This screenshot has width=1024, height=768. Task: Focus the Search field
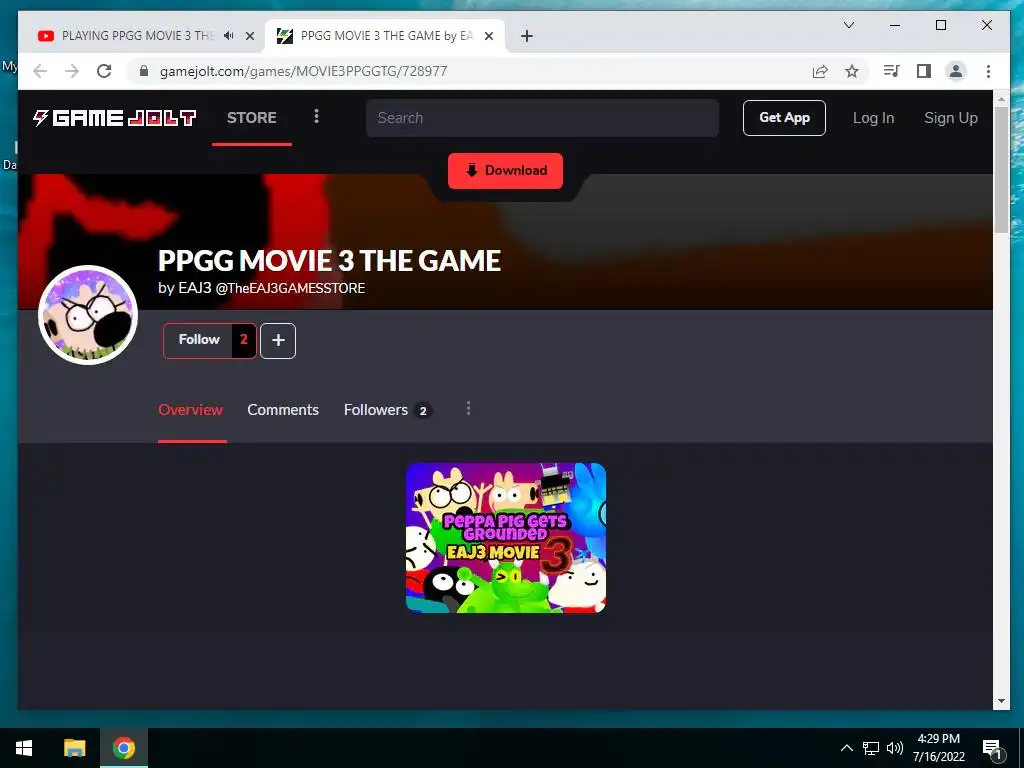click(x=542, y=118)
